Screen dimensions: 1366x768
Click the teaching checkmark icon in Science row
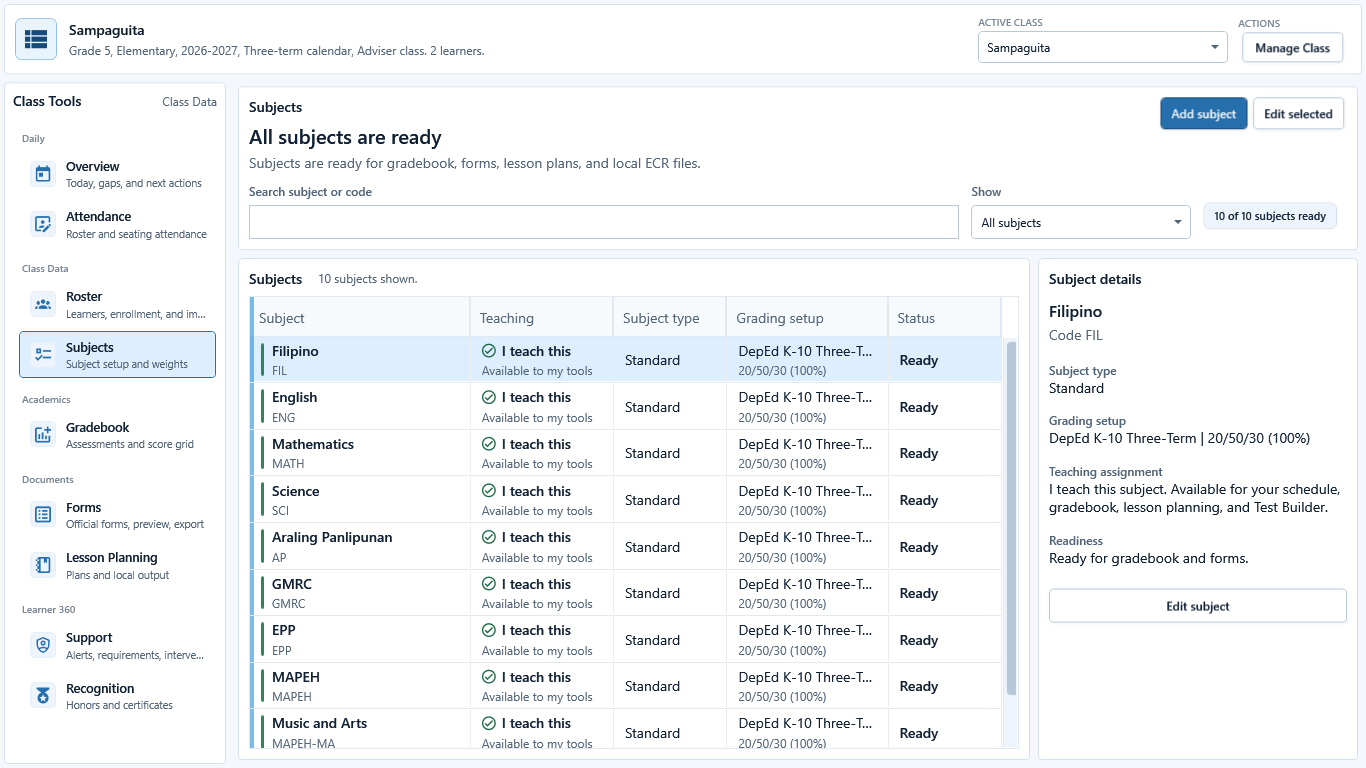pos(489,491)
